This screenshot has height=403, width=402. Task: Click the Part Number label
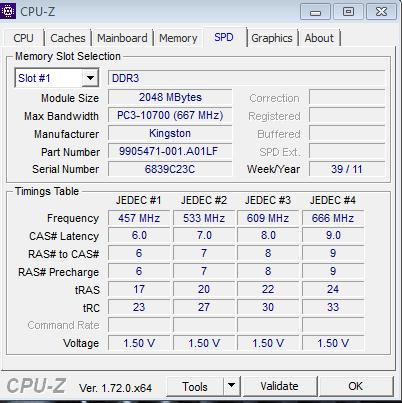(70, 152)
